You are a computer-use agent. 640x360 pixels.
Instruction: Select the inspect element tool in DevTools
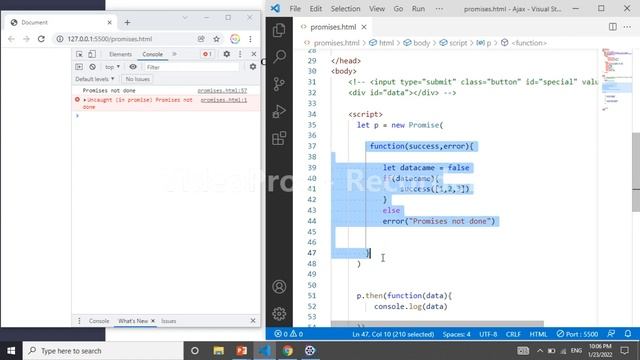coord(79,54)
